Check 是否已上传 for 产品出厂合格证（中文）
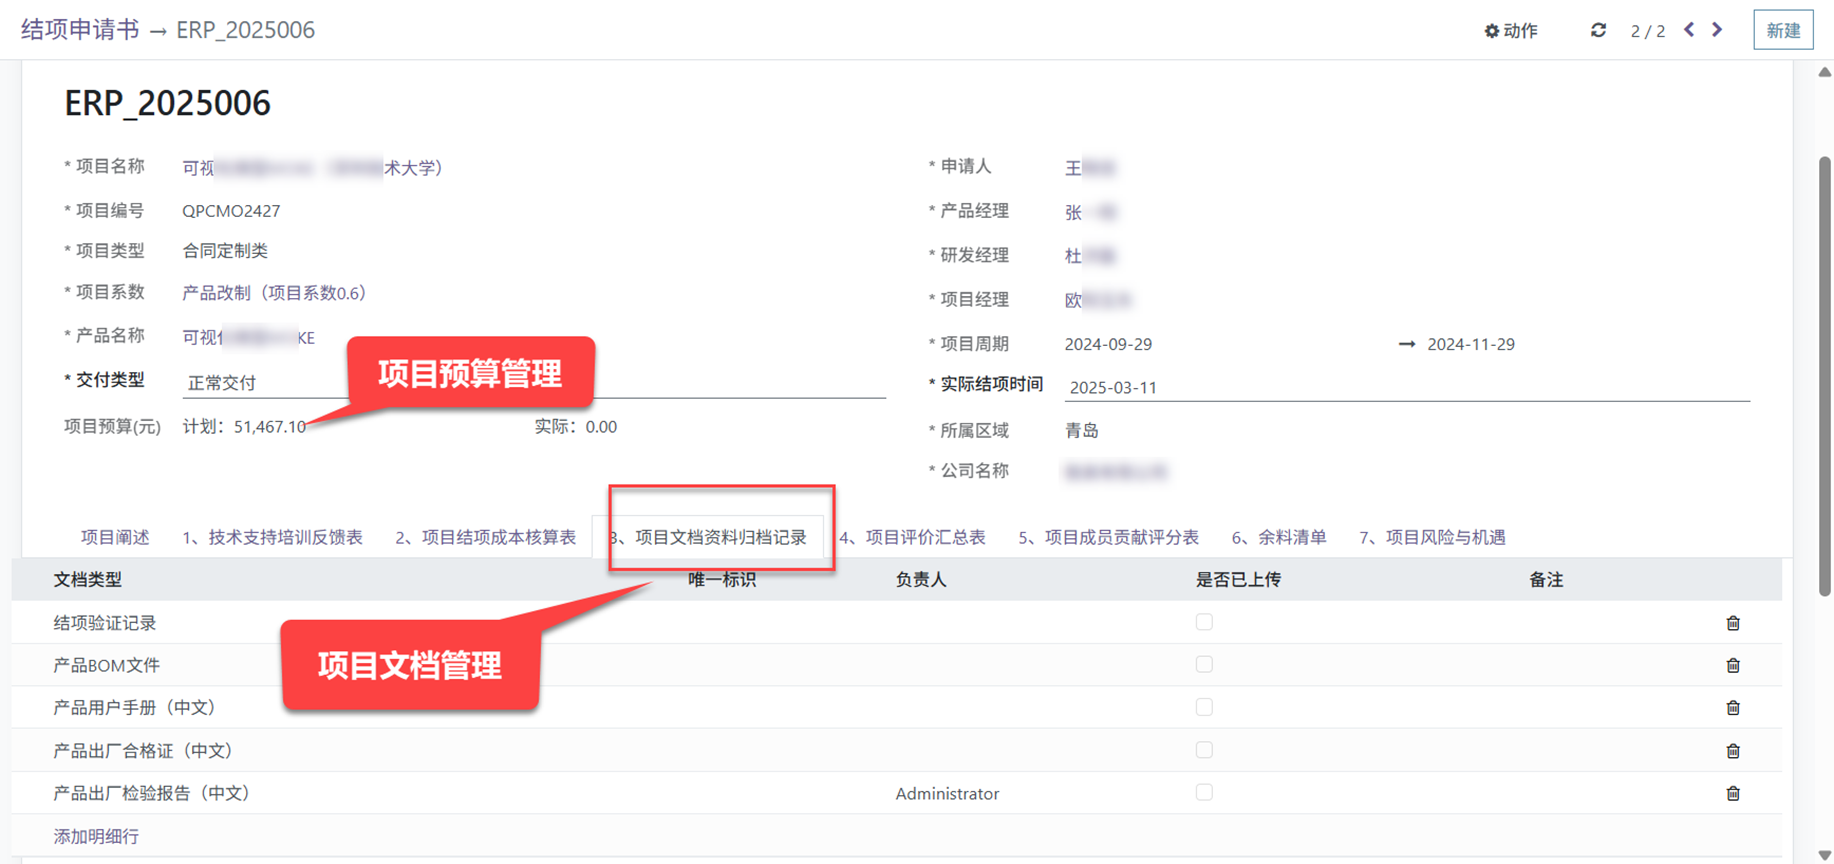 coord(1204,750)
